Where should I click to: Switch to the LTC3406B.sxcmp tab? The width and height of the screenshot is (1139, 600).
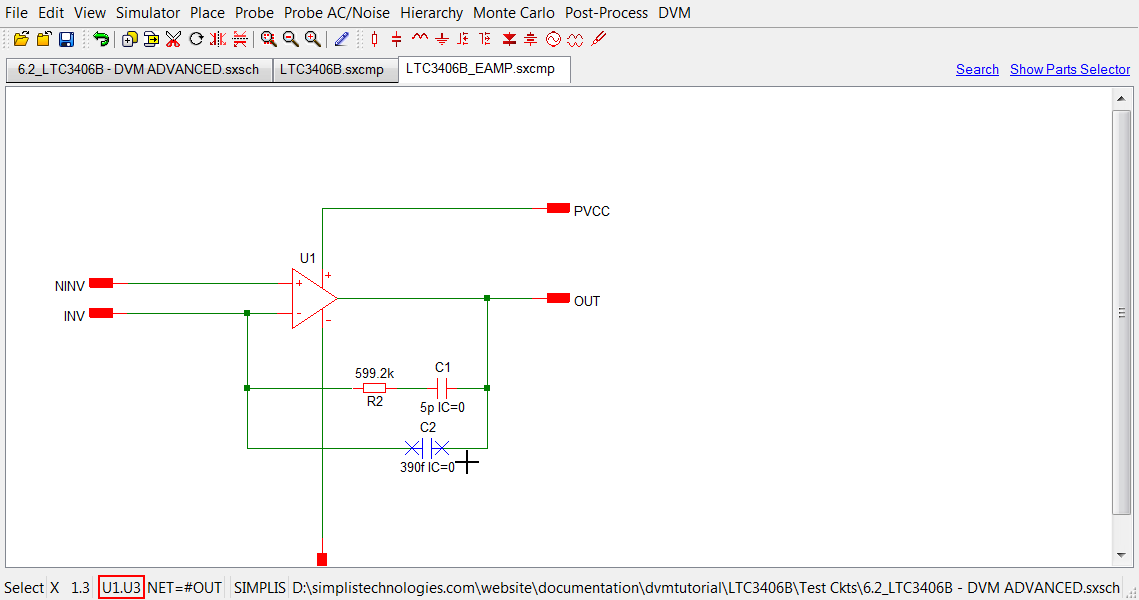click(x=332, y=70)
